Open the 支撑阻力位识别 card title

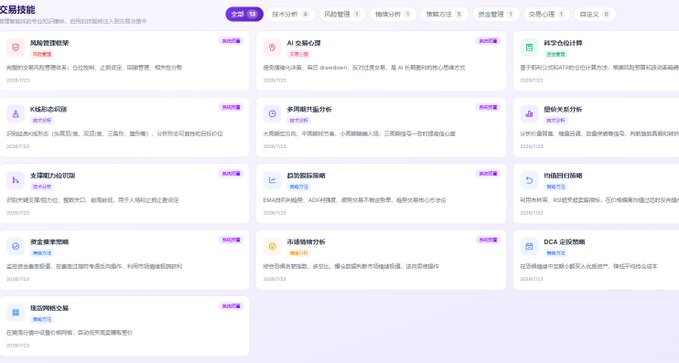coord(52,175)
